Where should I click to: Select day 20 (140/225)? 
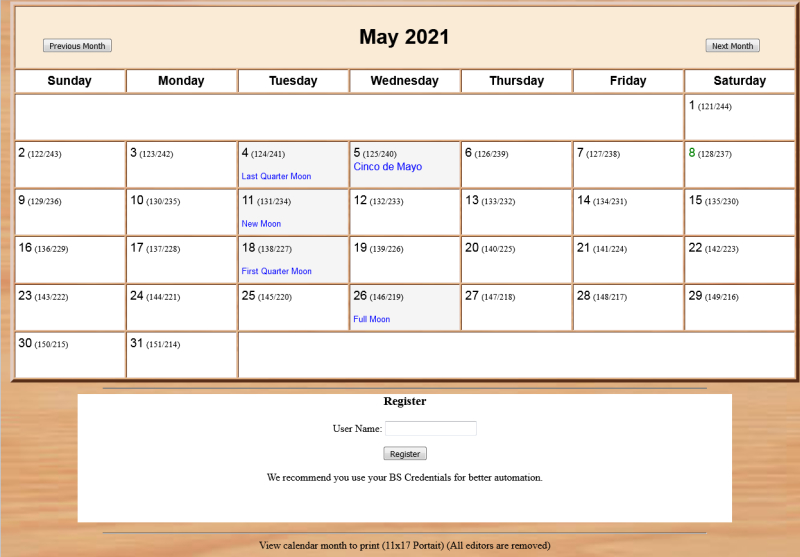click(517, 260)
